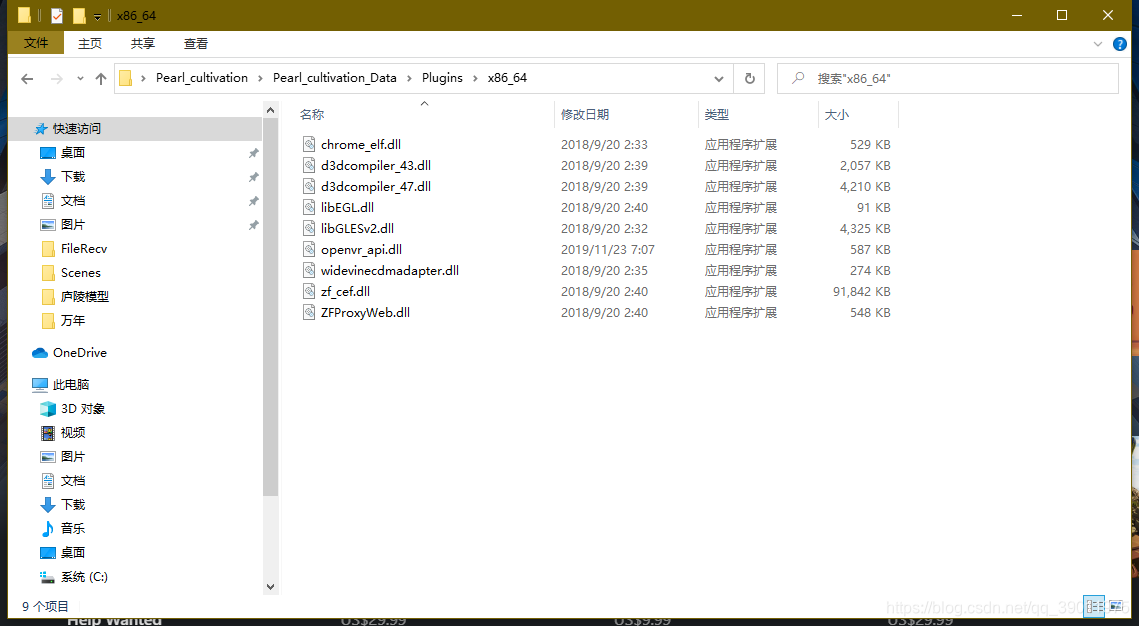Select widevinecdmadapter.dll in the file list

389,270
